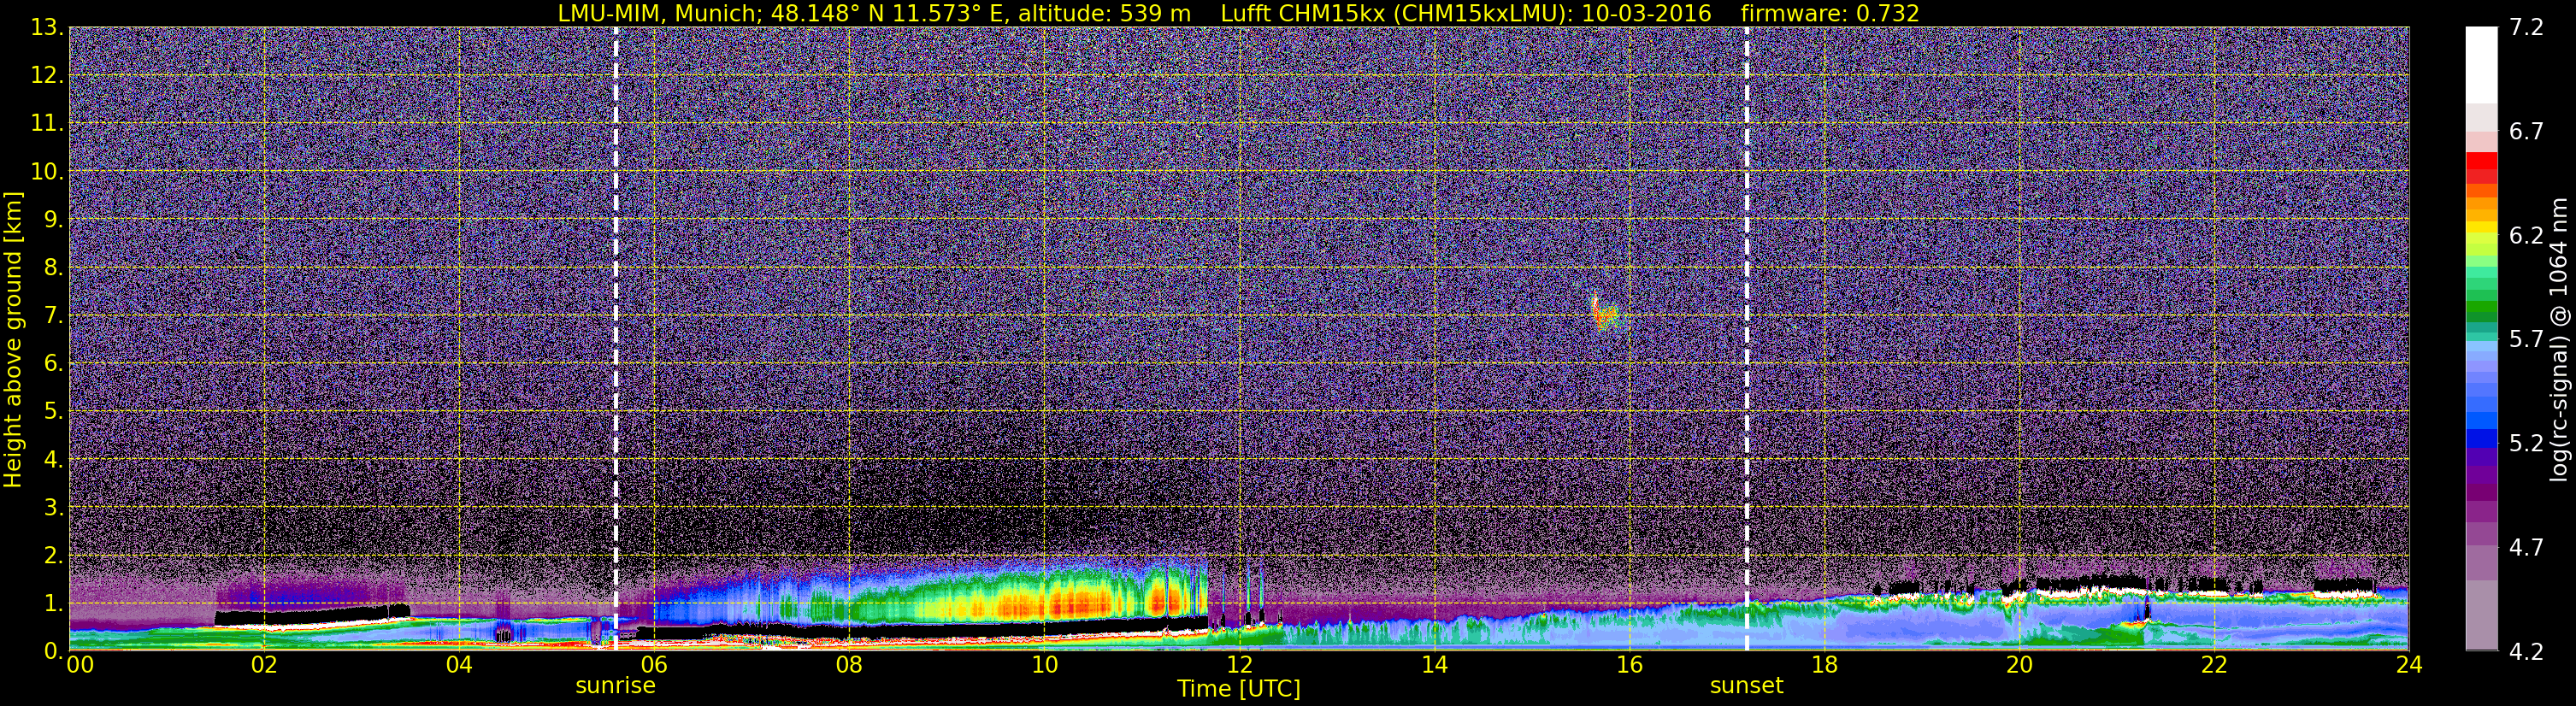The width and height of the screenshot is (2576, 706).
Task: Click the height axis tick '7.'
Action: [x=53, y=315]
